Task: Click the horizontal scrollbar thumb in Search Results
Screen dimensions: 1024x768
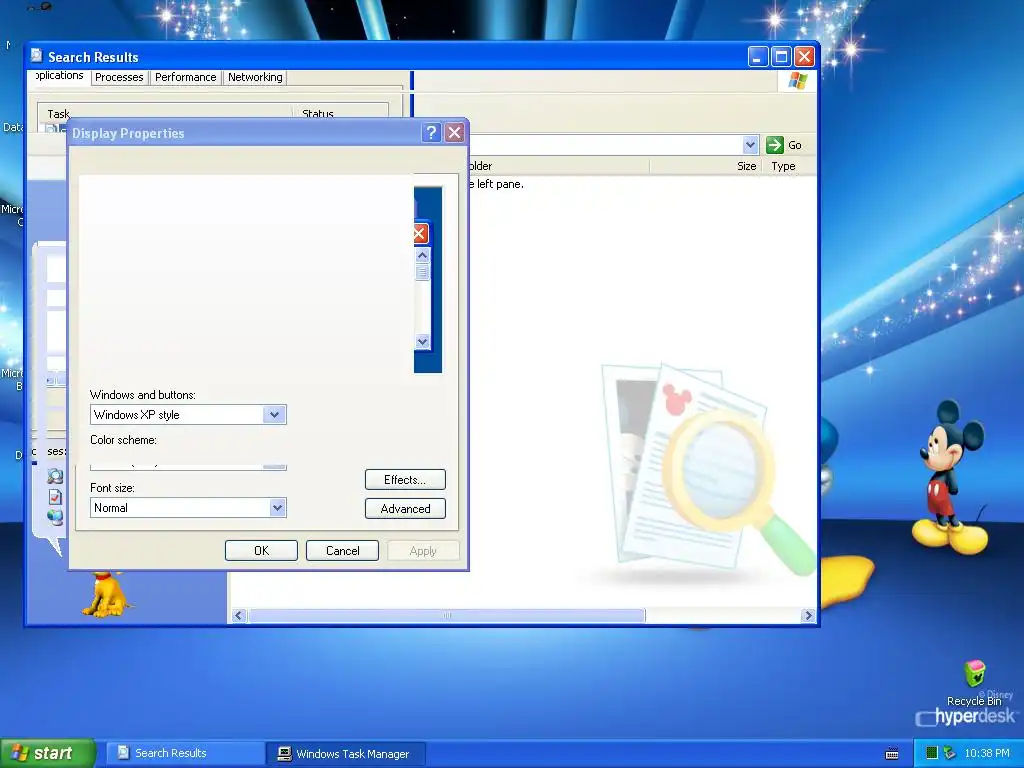Action: (x=447, y=615)
